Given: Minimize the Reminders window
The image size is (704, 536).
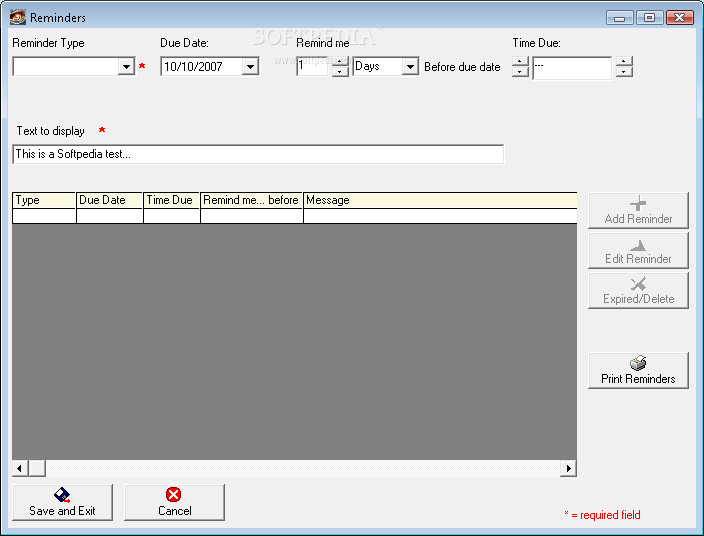Looking at the screenshot, I should (620, 18).
